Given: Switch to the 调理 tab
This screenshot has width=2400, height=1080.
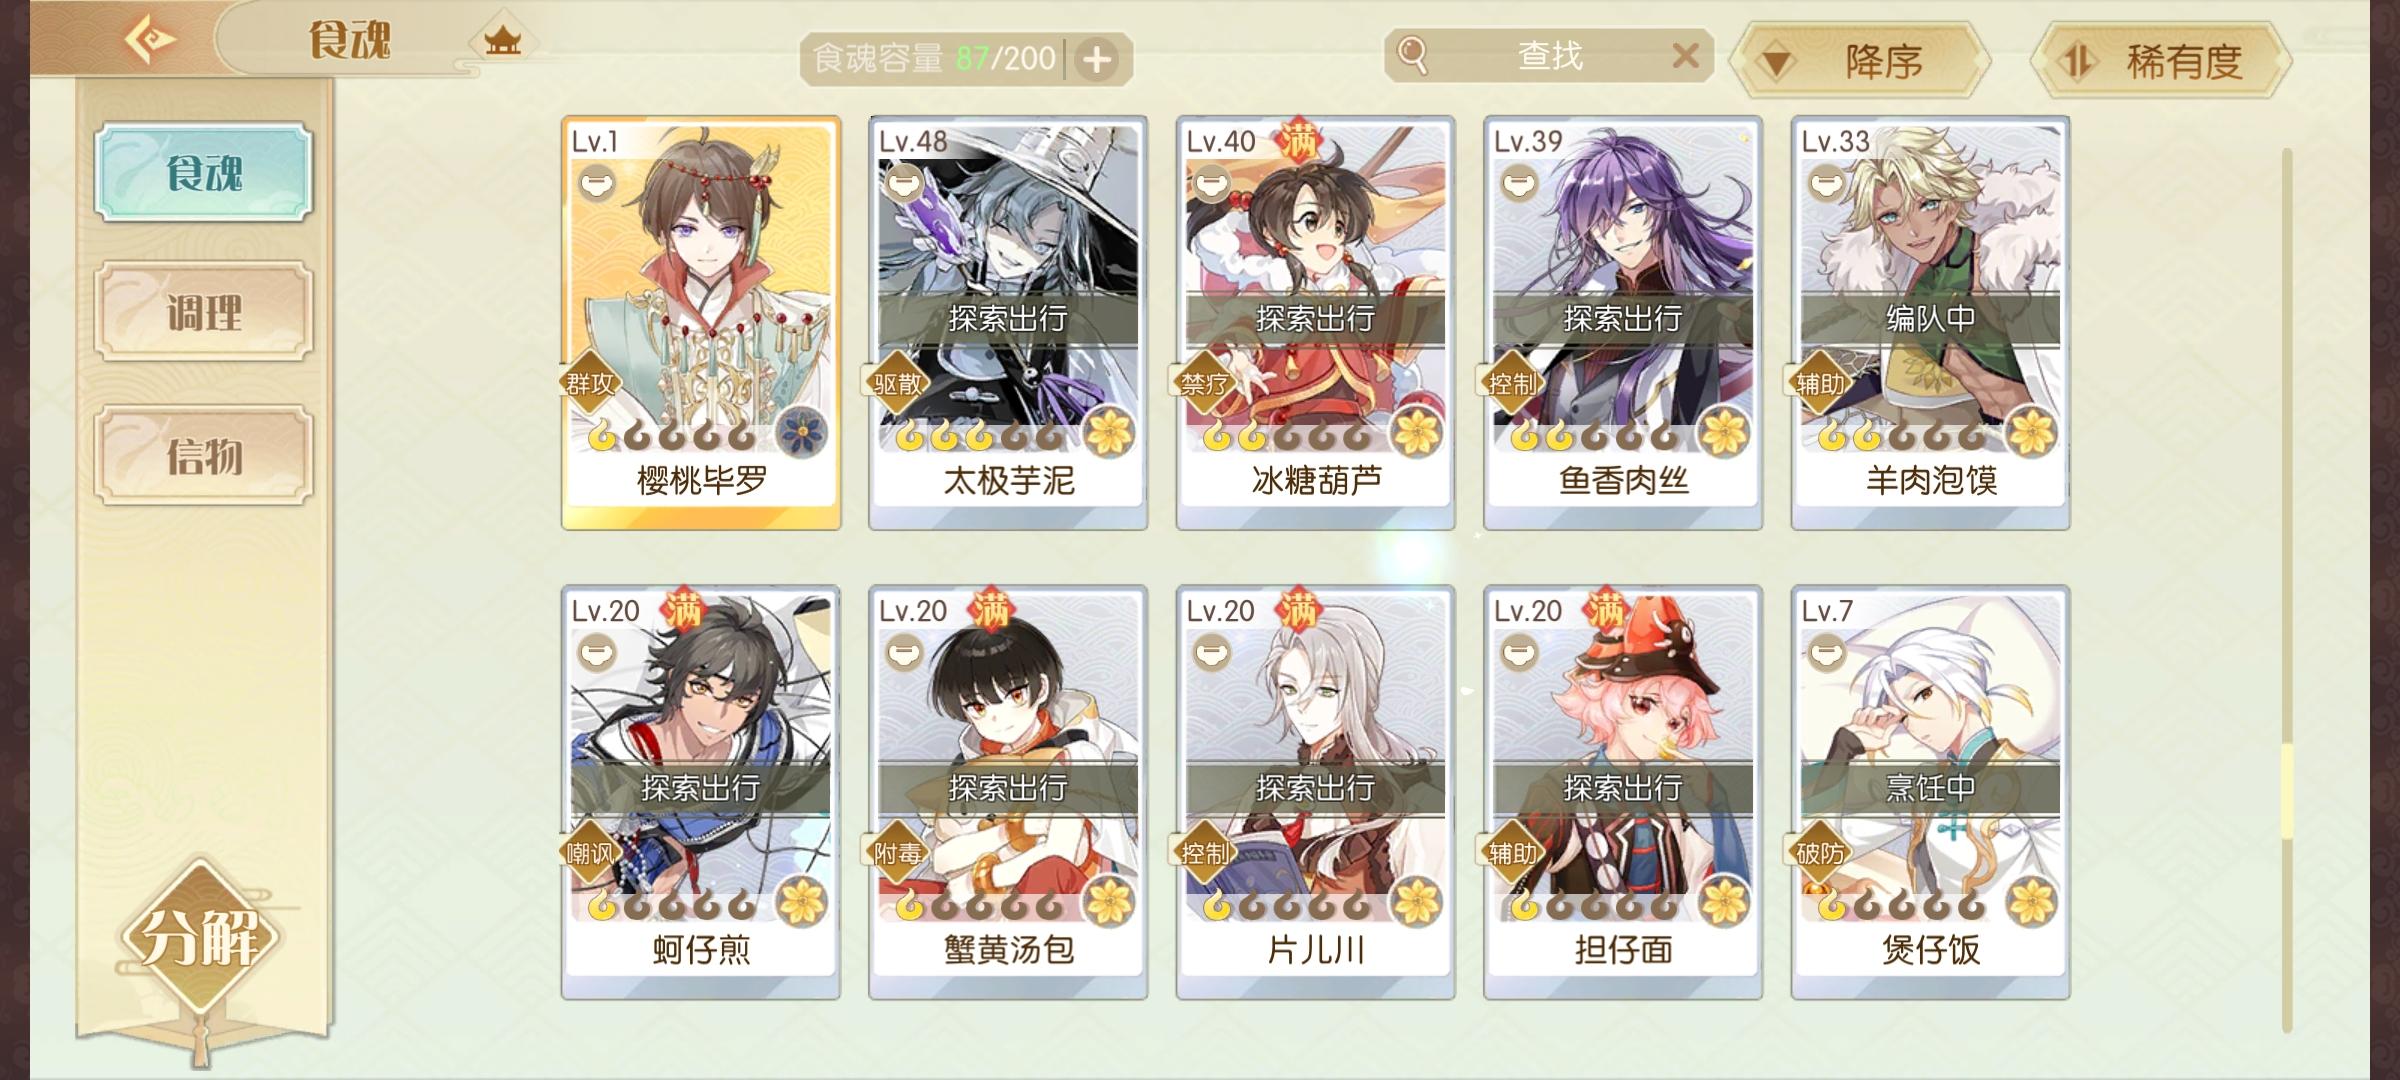Looking at the screenshot, I should 204,313.
